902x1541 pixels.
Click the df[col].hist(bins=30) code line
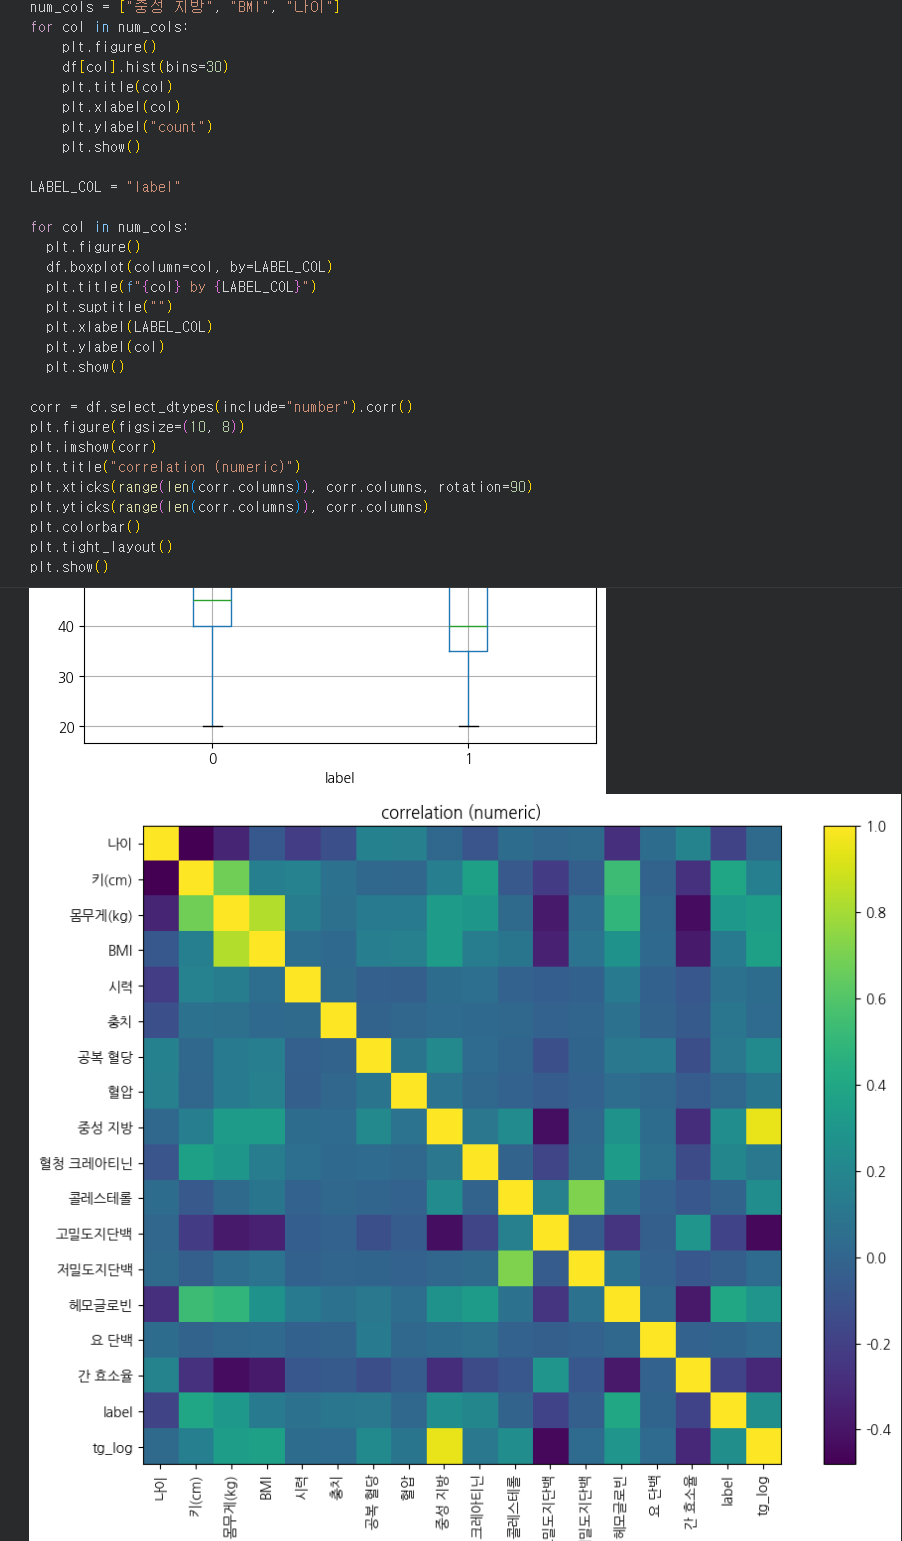pos(146,67)
